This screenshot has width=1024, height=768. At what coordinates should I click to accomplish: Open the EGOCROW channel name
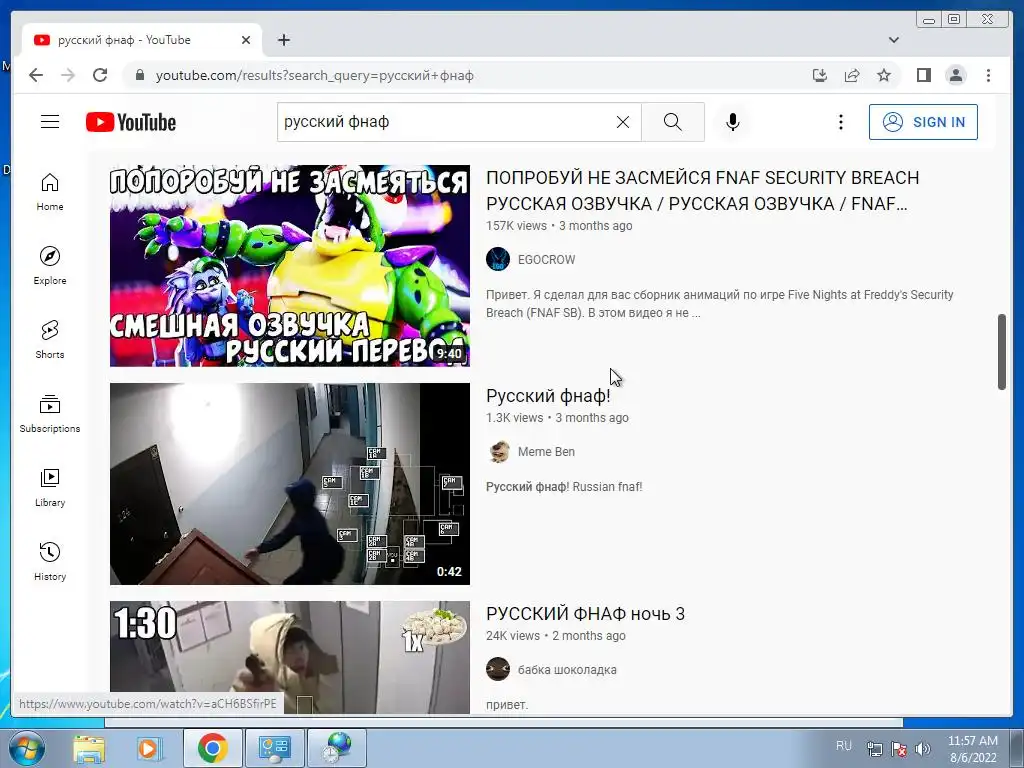(546, 259)
